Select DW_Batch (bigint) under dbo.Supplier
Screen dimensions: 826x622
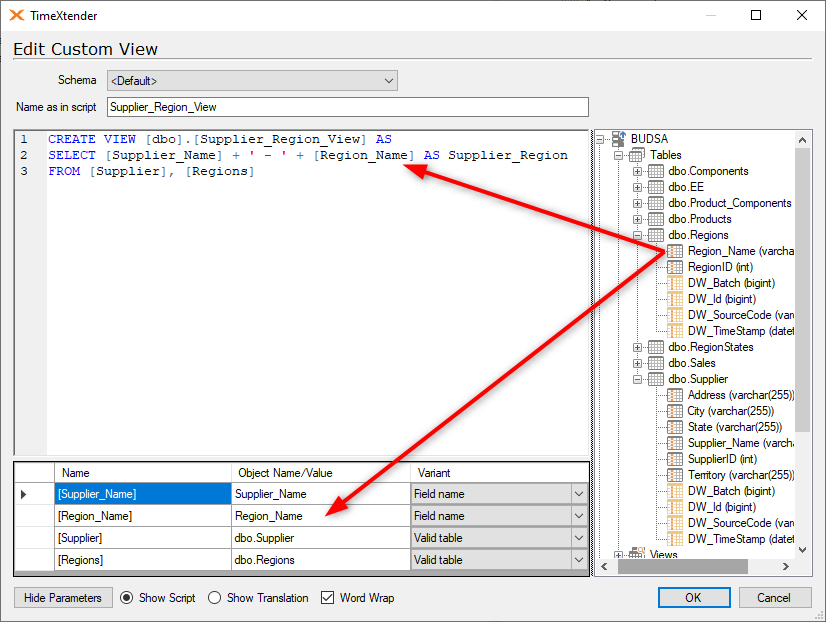pos(731,491)
